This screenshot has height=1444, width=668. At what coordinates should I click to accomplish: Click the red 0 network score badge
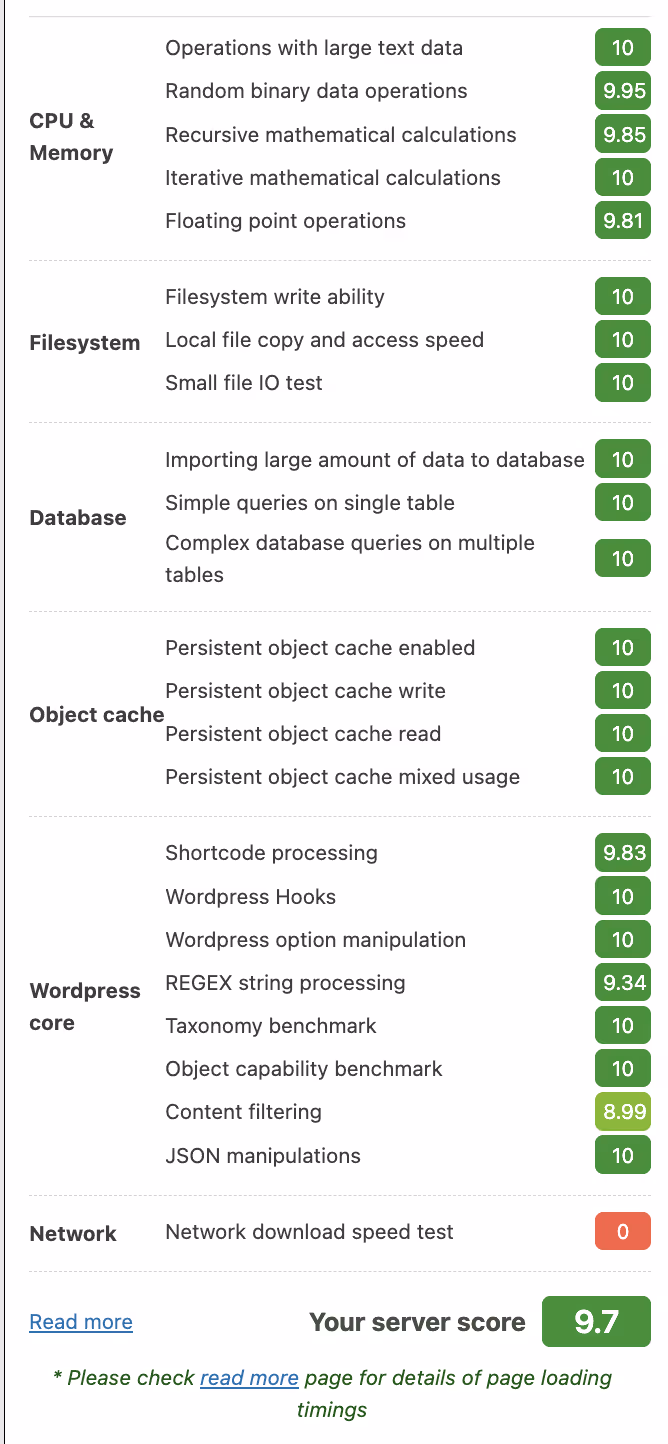tap(622, 1232)
